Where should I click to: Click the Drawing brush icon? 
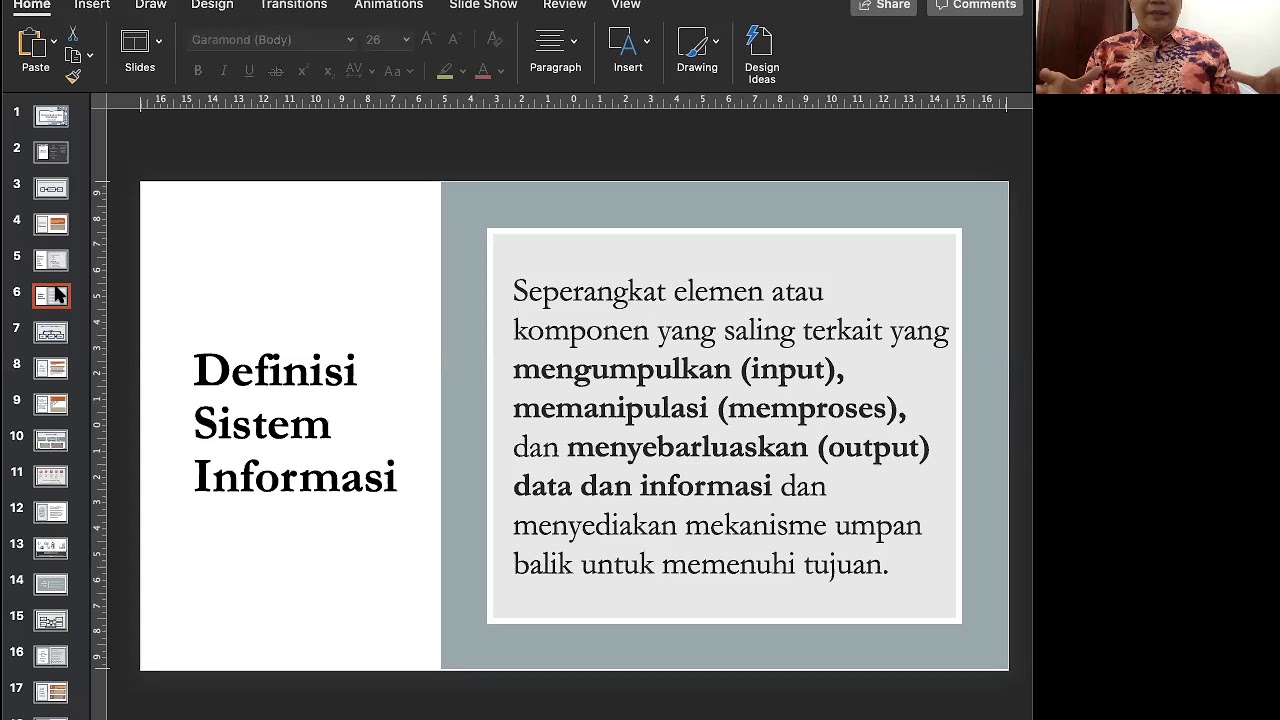click(692, 41)
